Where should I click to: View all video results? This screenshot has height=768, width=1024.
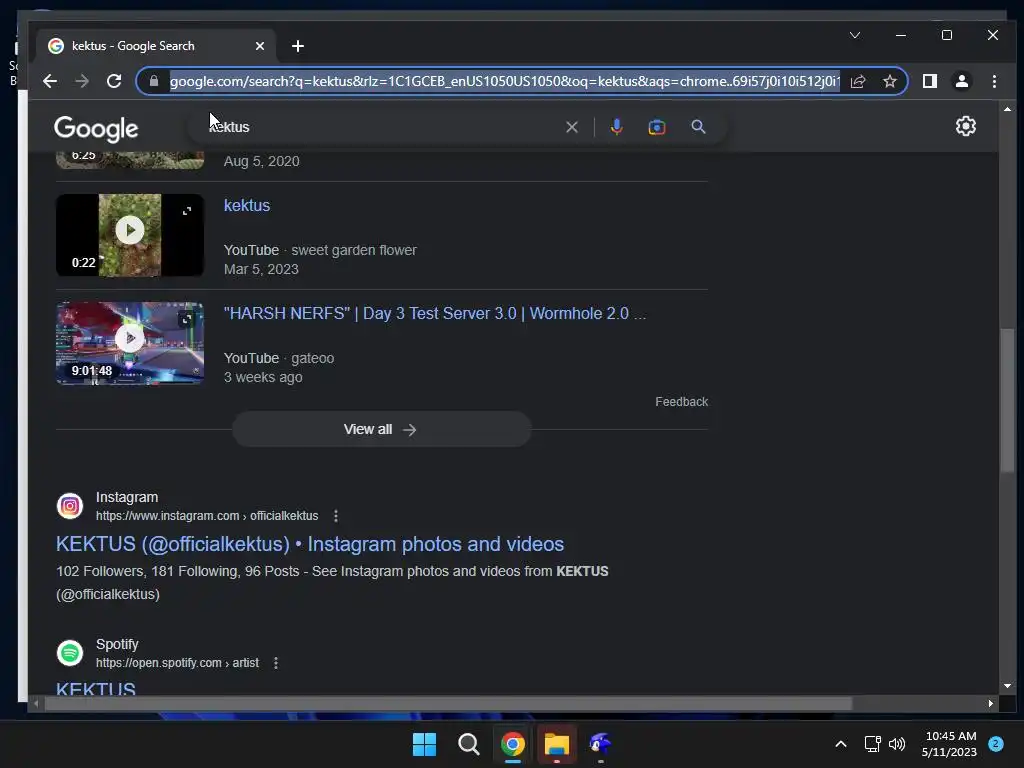coord(382,429)
